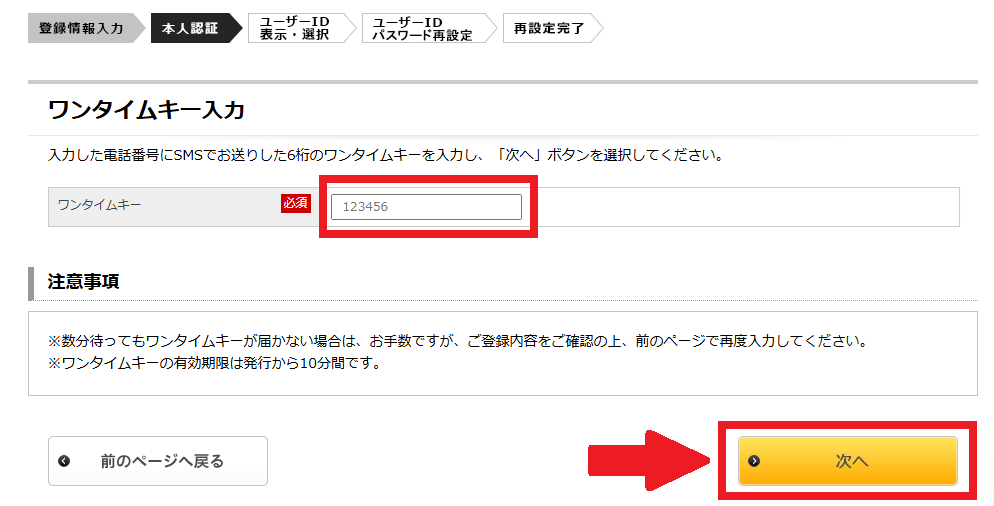994x506 pixels.
Task: Click empty row area right of key input
Action: click(748, 207)
